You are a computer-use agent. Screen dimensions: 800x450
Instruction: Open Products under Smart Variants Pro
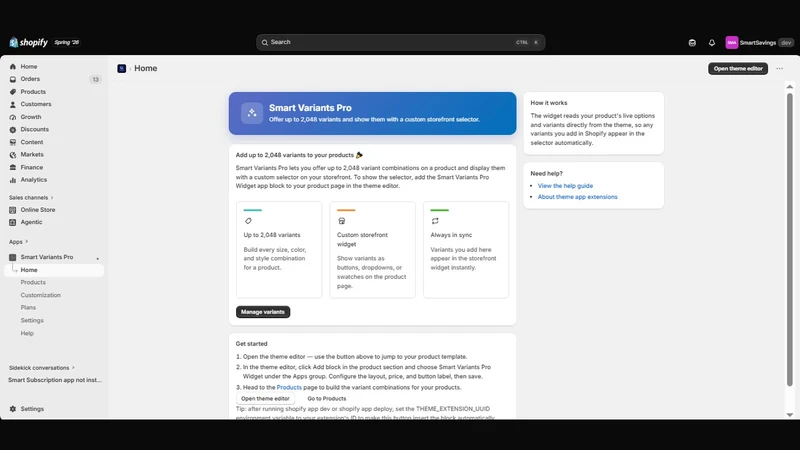33,282
